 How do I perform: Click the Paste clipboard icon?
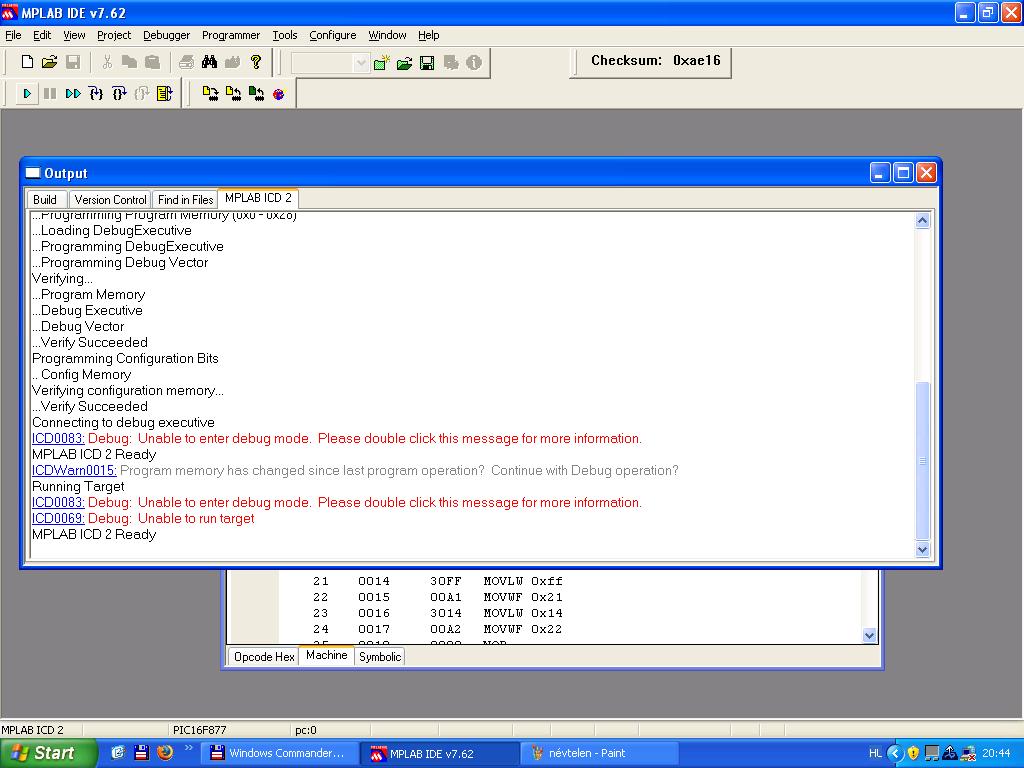coord(152,62)
